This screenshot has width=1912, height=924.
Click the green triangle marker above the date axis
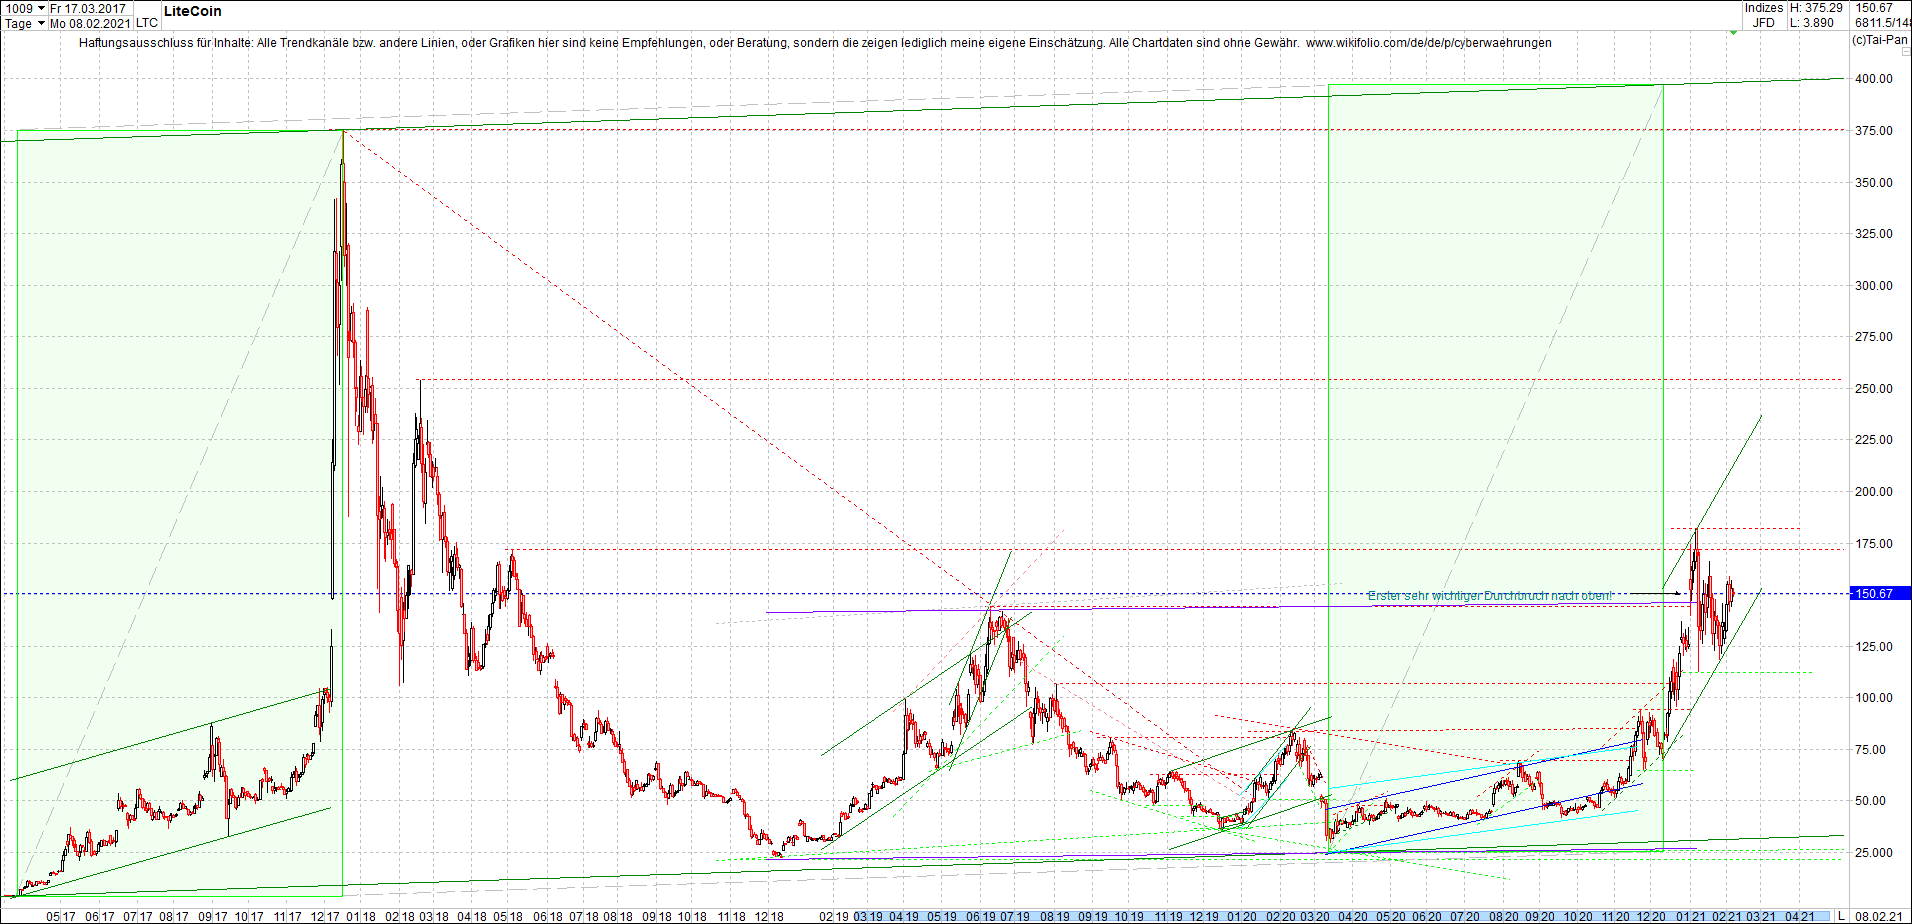click(x=1733, y=32)
